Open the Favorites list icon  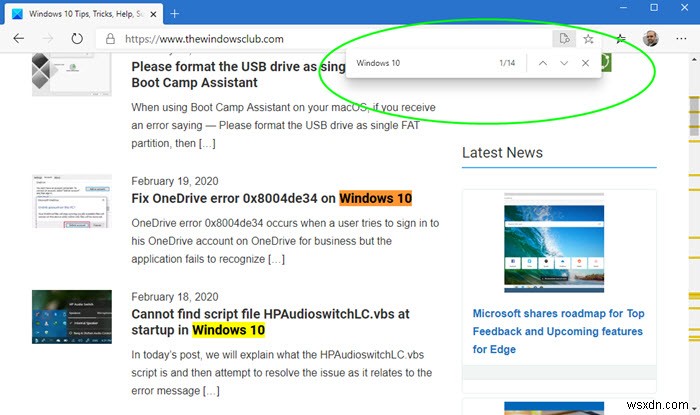click(621, 39)
